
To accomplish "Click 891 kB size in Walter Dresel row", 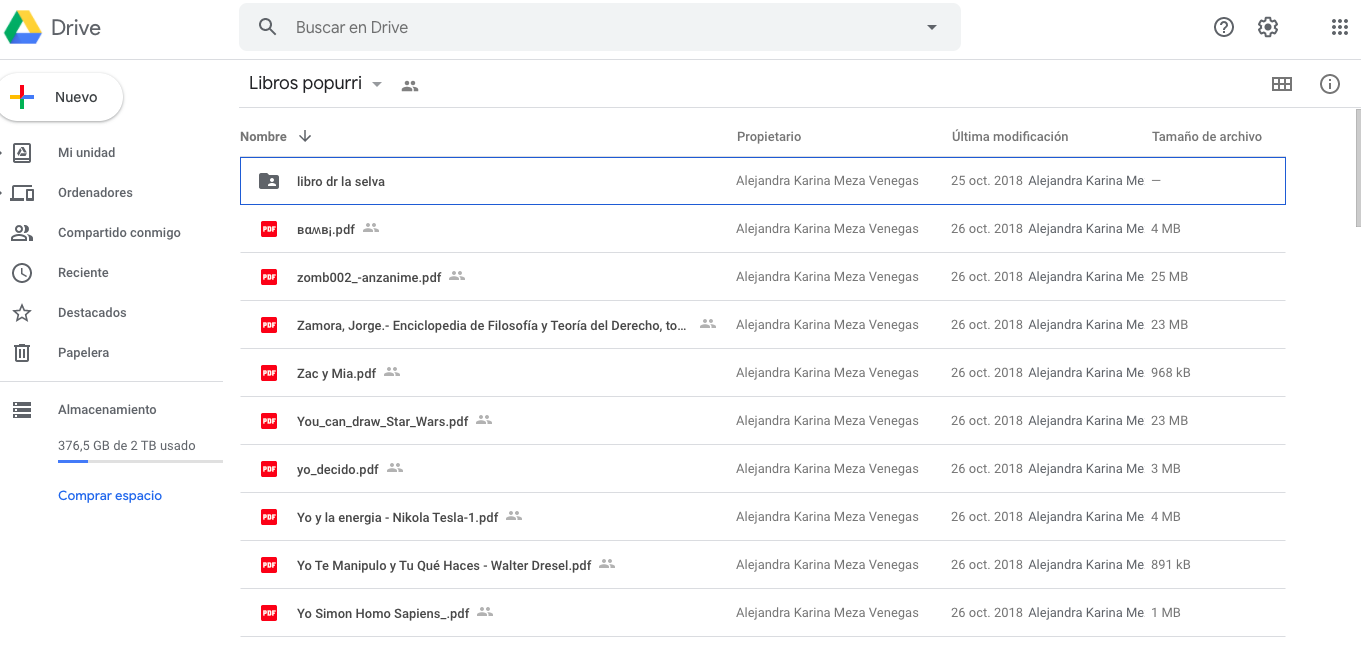I will pos(1171,565).
